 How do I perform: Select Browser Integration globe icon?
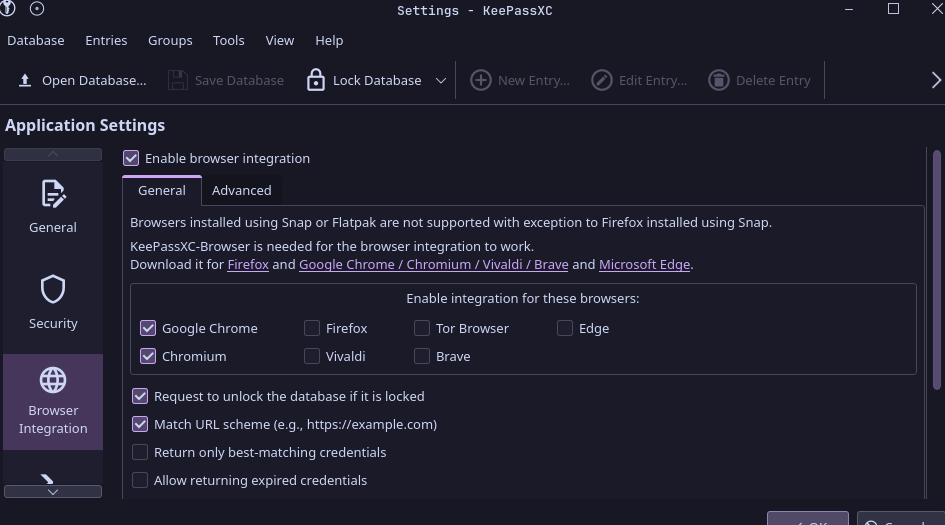tap(53, 380)
